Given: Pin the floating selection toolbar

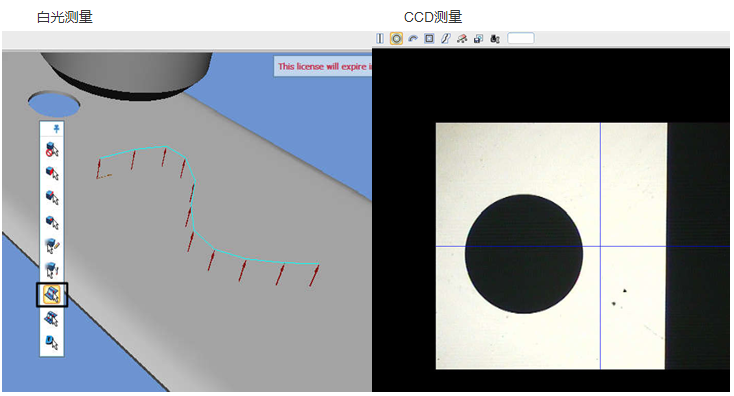Looking at the screenshot, I should 56,129.
